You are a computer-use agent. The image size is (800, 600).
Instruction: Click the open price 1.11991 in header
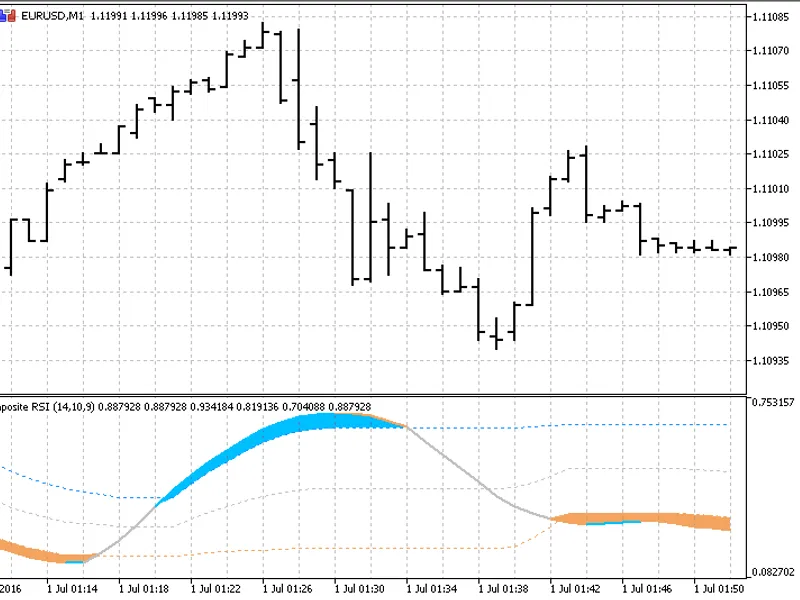click(109, 16)
